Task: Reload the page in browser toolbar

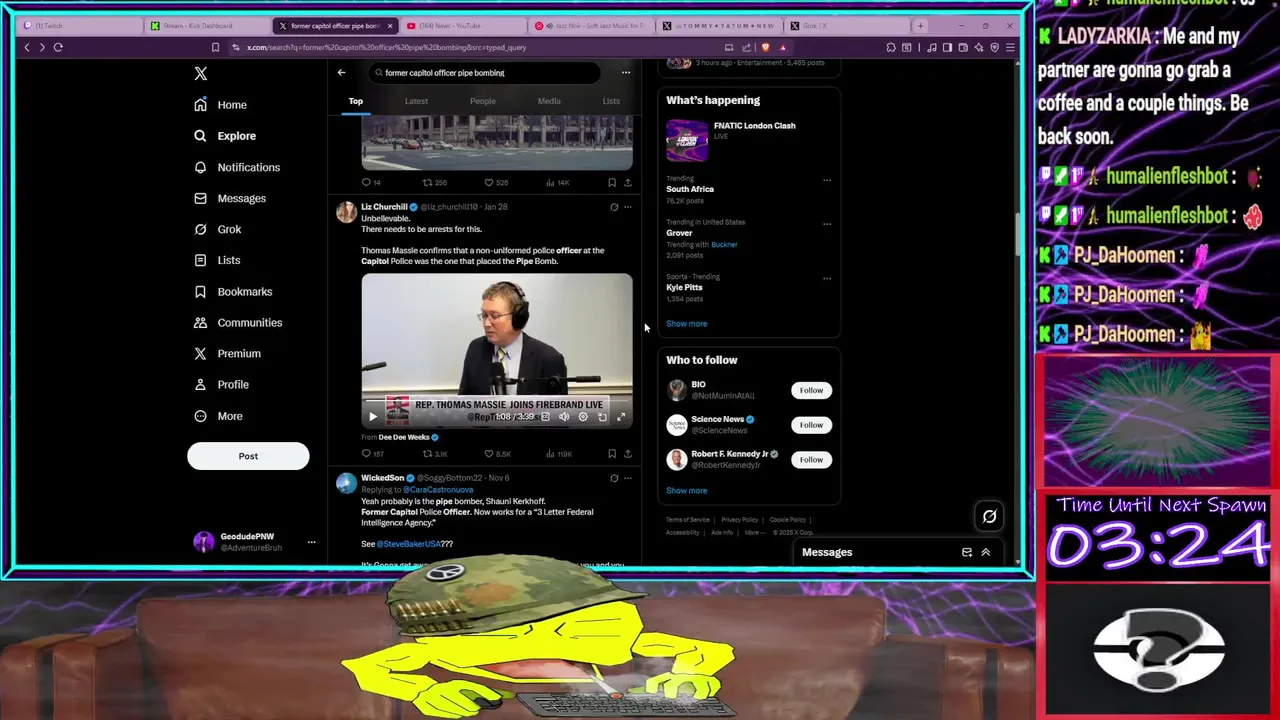Action: point(58,47)
